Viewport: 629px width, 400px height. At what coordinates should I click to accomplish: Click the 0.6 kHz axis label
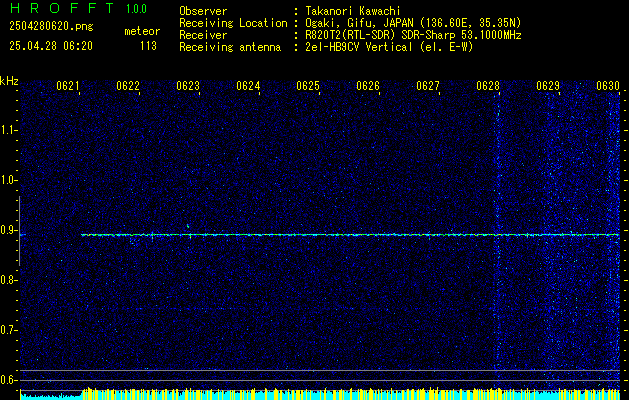click(8, 380)
